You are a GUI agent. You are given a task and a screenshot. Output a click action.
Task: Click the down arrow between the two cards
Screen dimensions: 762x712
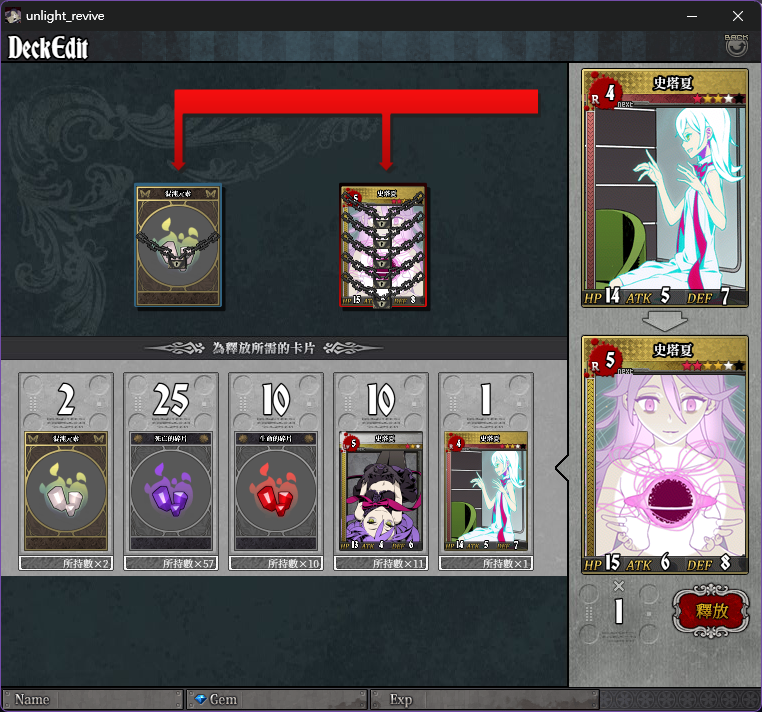(x=665, y=321)
